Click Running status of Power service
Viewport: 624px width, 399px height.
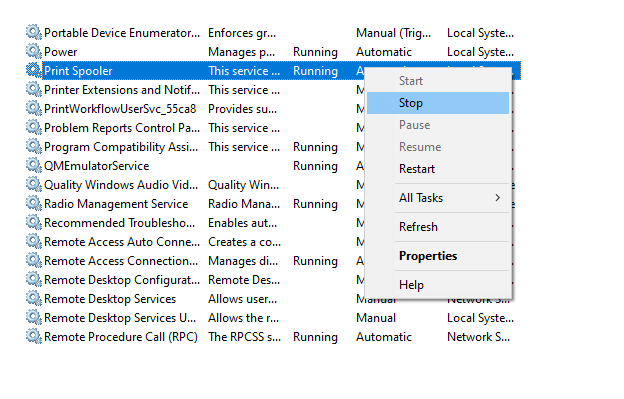click(315, 52)
